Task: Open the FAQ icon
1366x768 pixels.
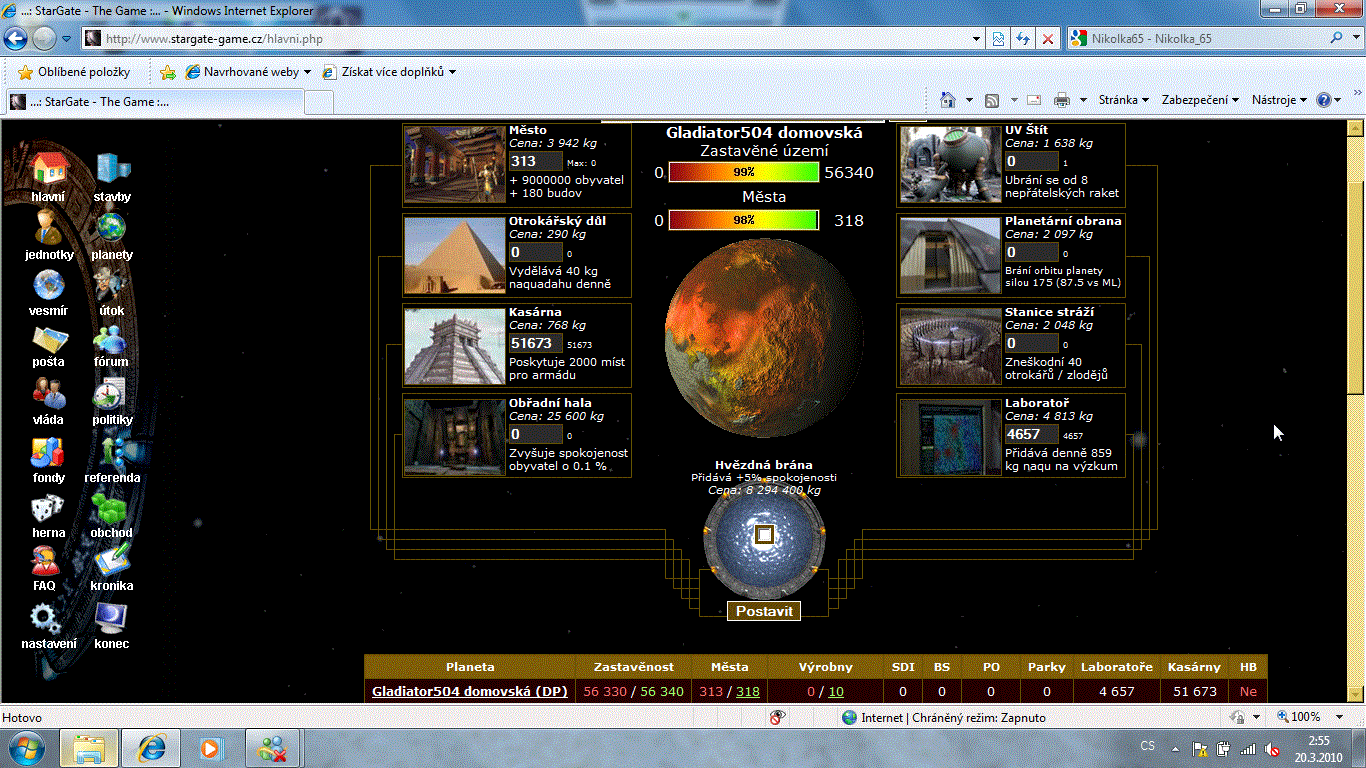Action: click(45, 562)
